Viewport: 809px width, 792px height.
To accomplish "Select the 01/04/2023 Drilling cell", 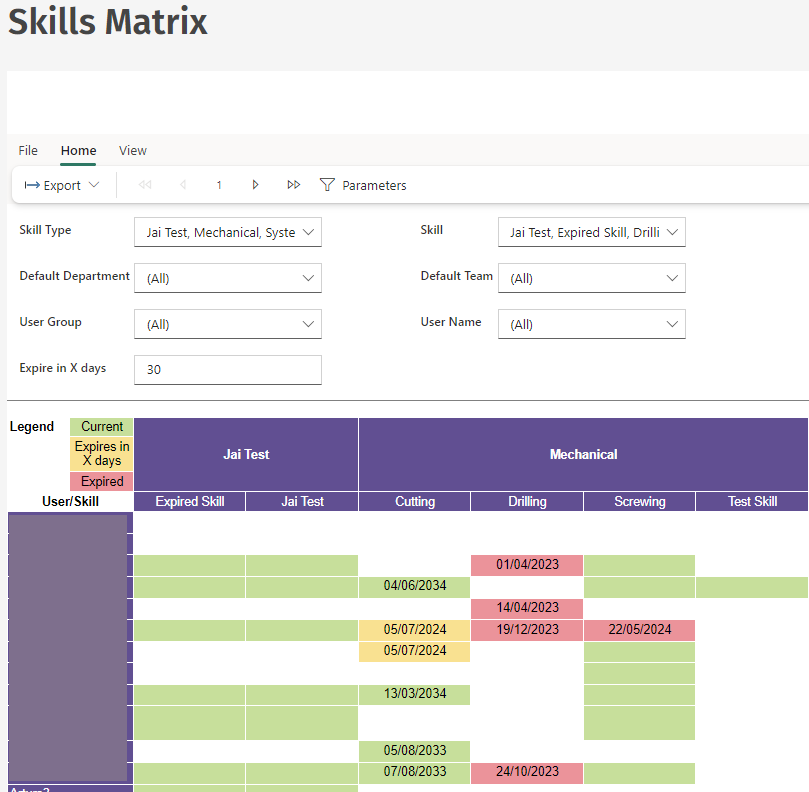I will (x=527, y=565).
